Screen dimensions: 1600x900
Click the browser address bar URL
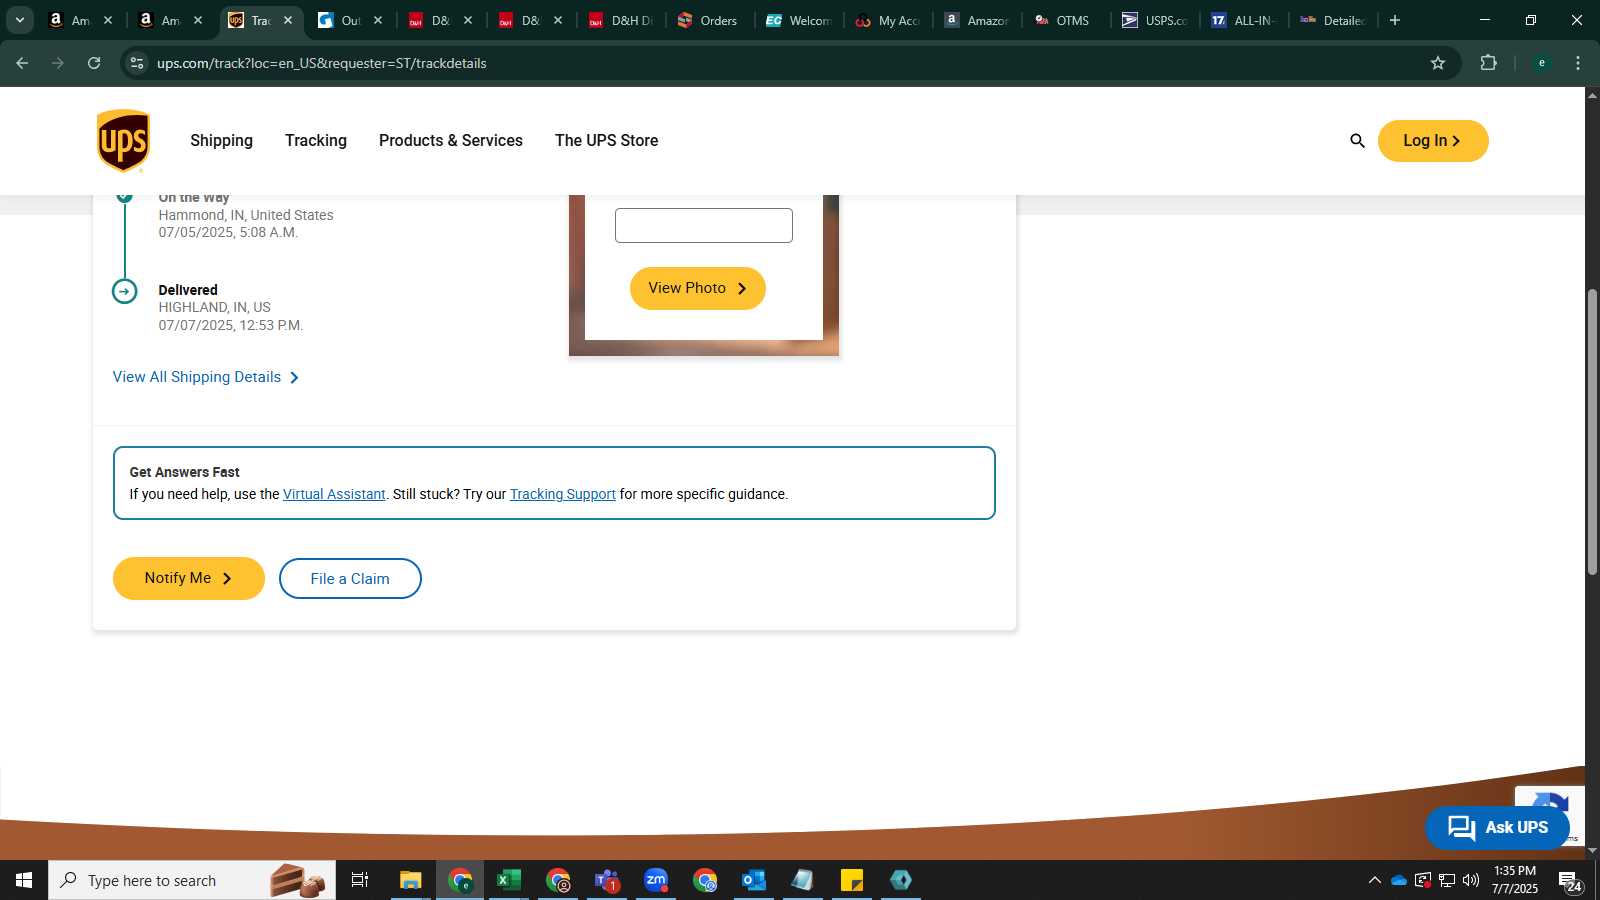tap(322, 63)
